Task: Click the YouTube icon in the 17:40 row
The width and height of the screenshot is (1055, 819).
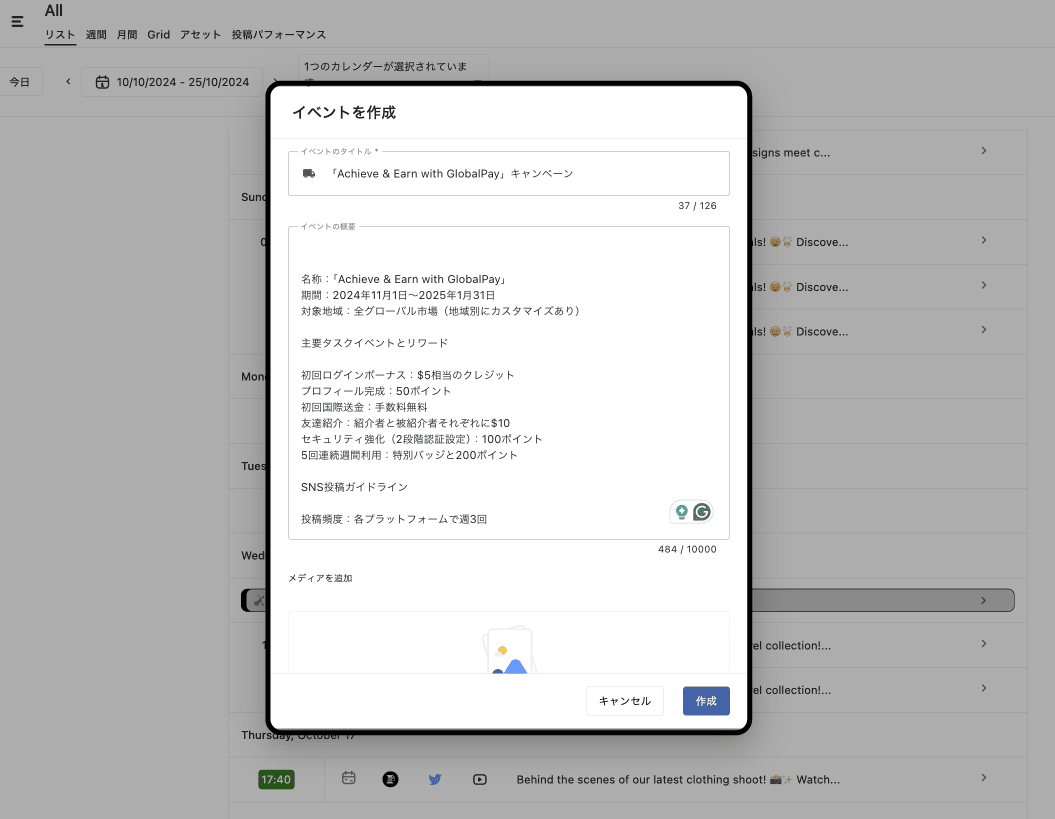Action: 480,779
